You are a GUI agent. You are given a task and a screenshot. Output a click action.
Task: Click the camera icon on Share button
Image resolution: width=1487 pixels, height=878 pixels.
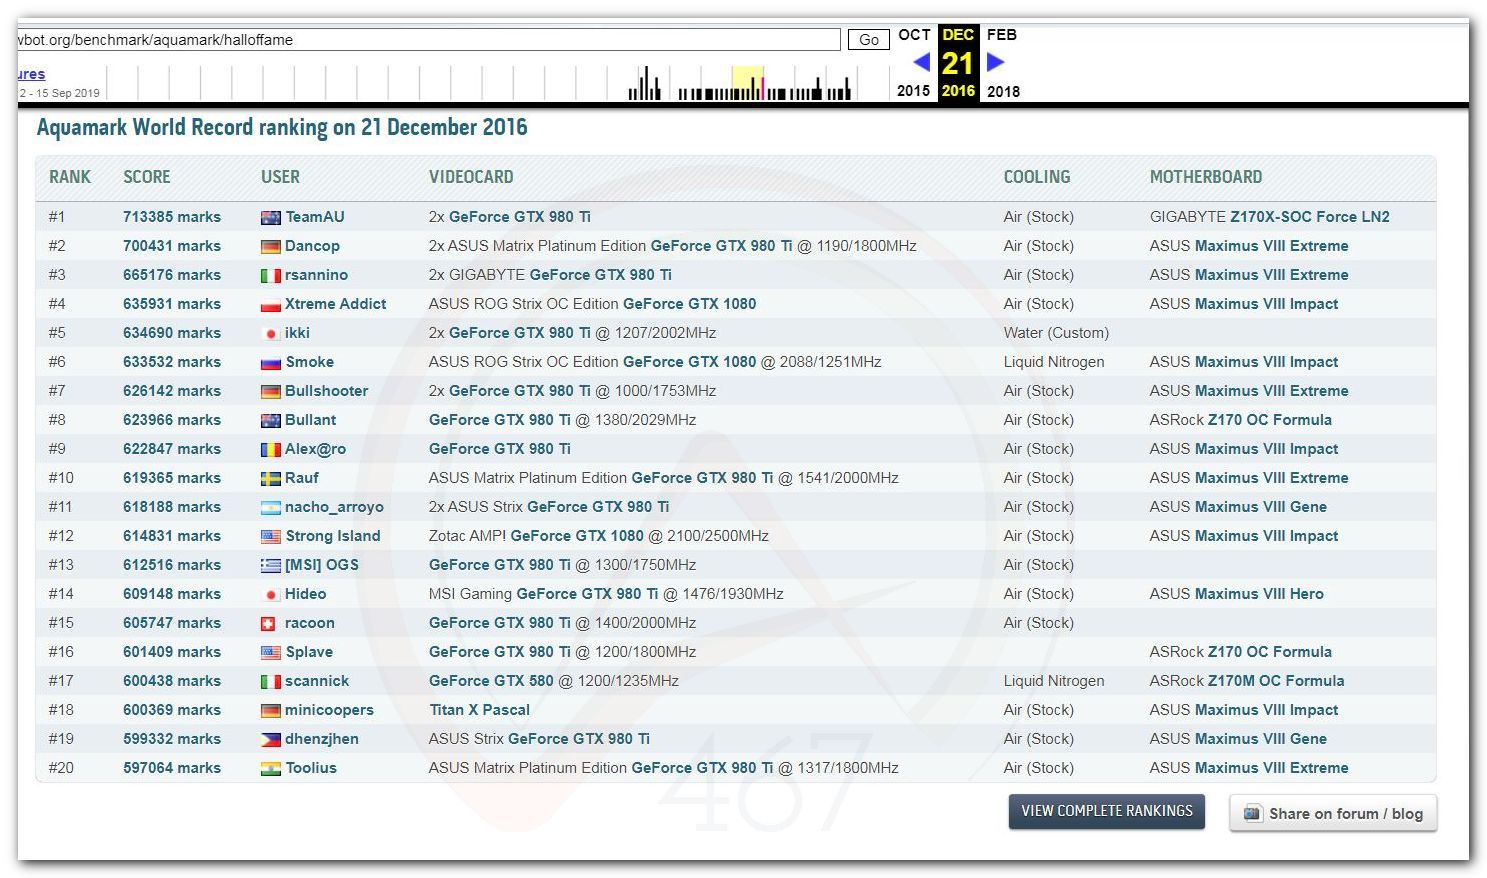tap(1252, 813)
